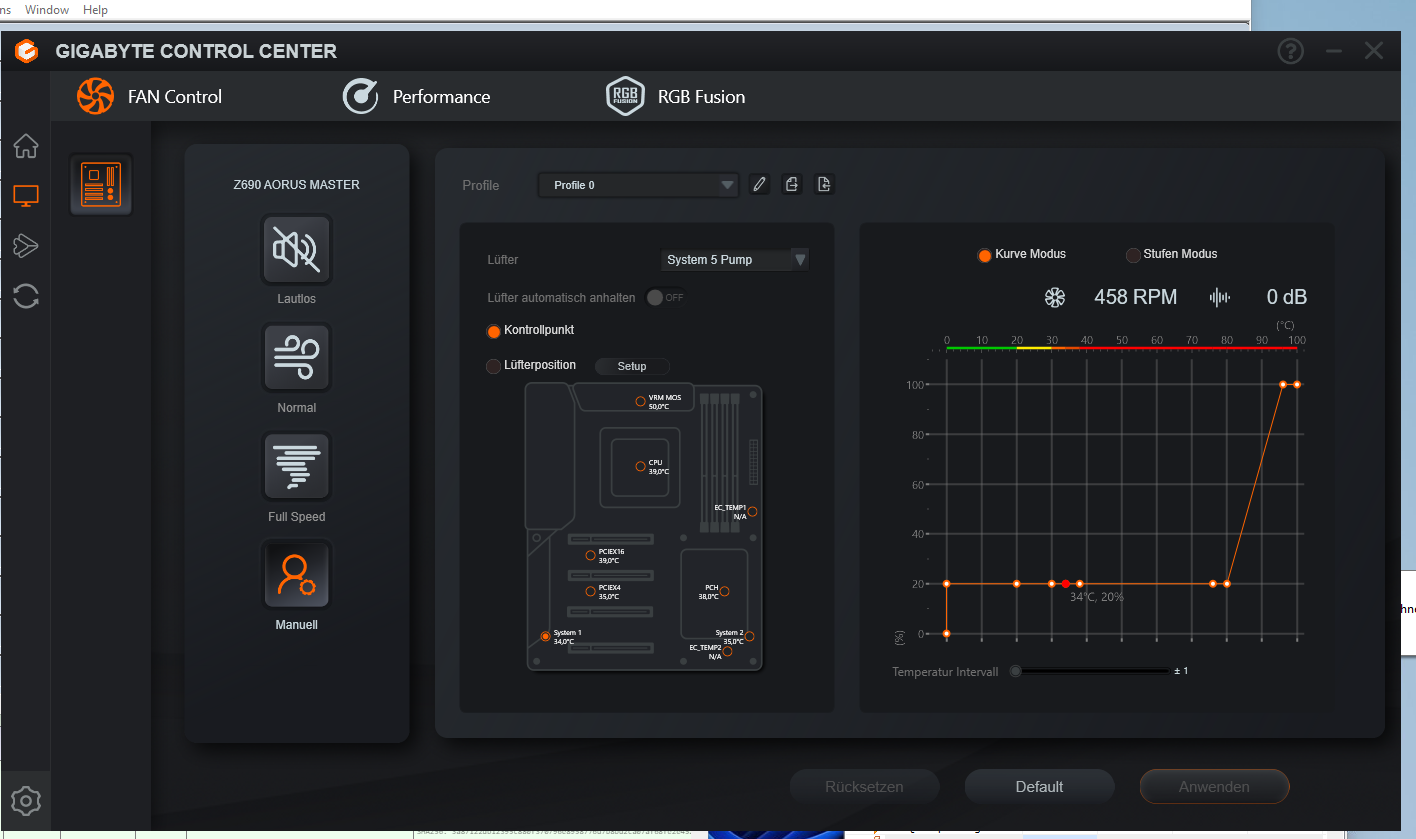The height and width of the screenshot is (839, 1416).
Task: Select the Kontrollpunkt radio button
Action: click(493, 331)
